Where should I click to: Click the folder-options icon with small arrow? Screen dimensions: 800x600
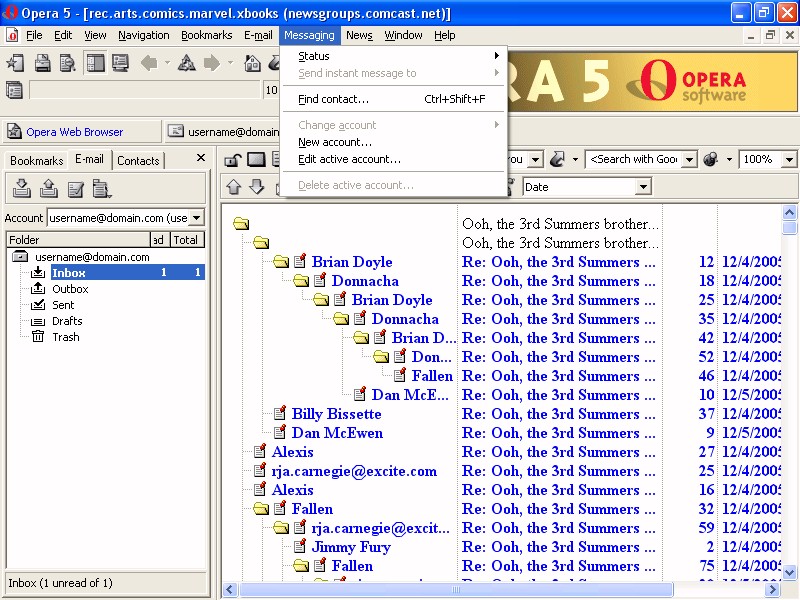pyautogui.click(x=102, y=189)
